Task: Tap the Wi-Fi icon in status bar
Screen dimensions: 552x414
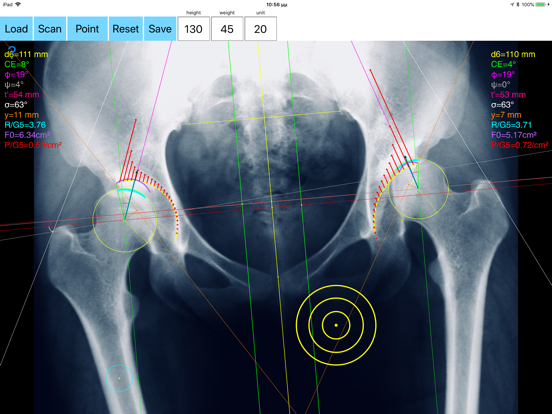Action: (18, 5)
